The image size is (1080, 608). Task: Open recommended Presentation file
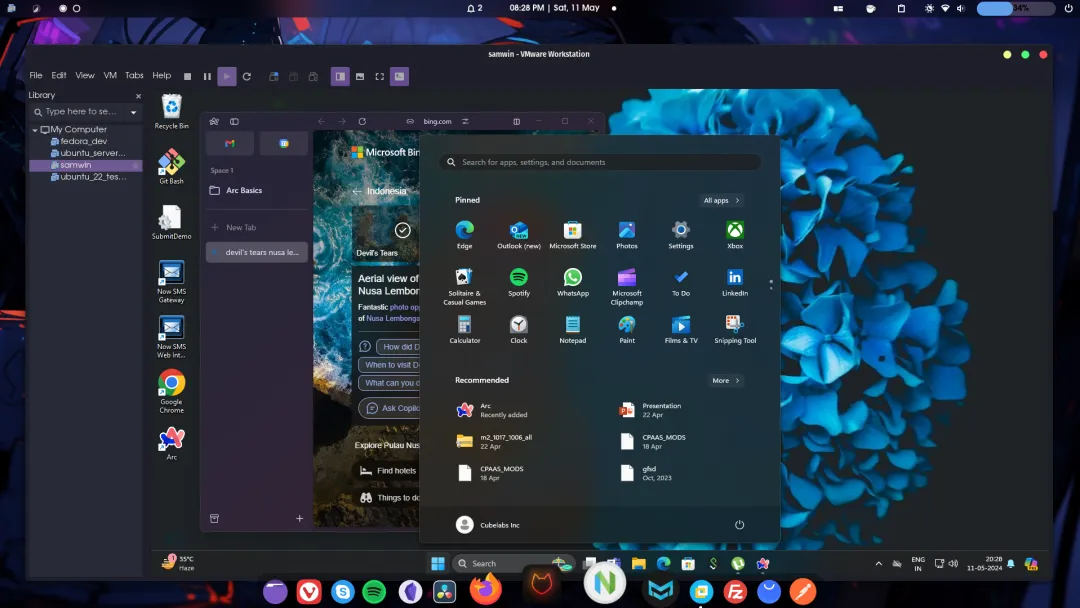(651, 410)
